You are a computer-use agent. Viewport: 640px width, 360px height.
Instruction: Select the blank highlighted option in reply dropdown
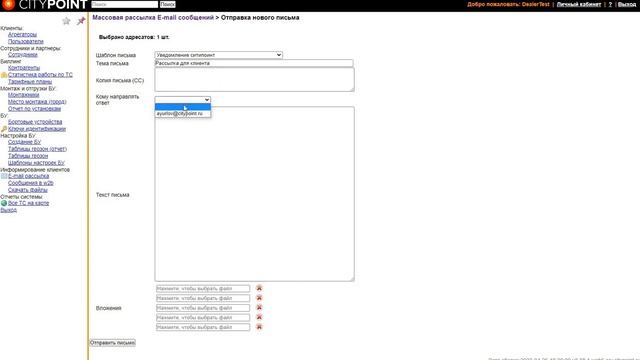pyautogui.click(x=182, y=107)
